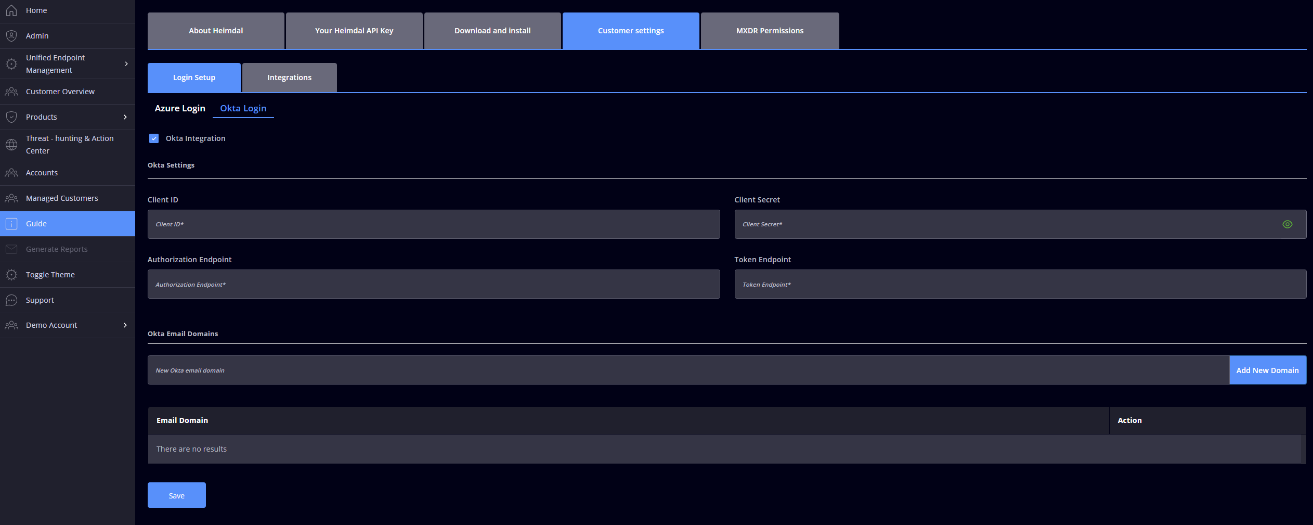This screenshot has height=525, width=1313.
Task: Switch to the Integrations sub-tab
Action: click(x=289, y=77)
